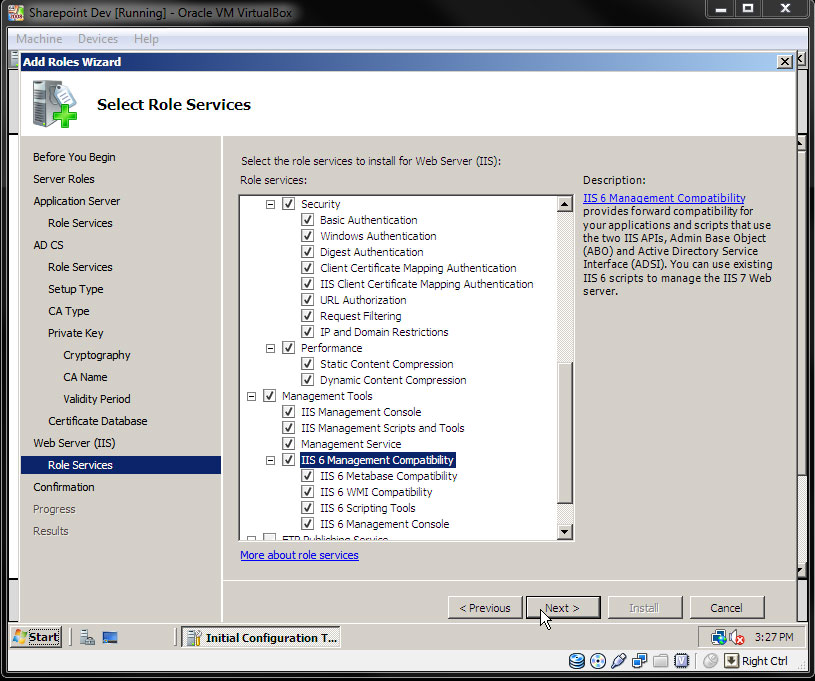Click the mouse integration status icon

pos(710,661)
